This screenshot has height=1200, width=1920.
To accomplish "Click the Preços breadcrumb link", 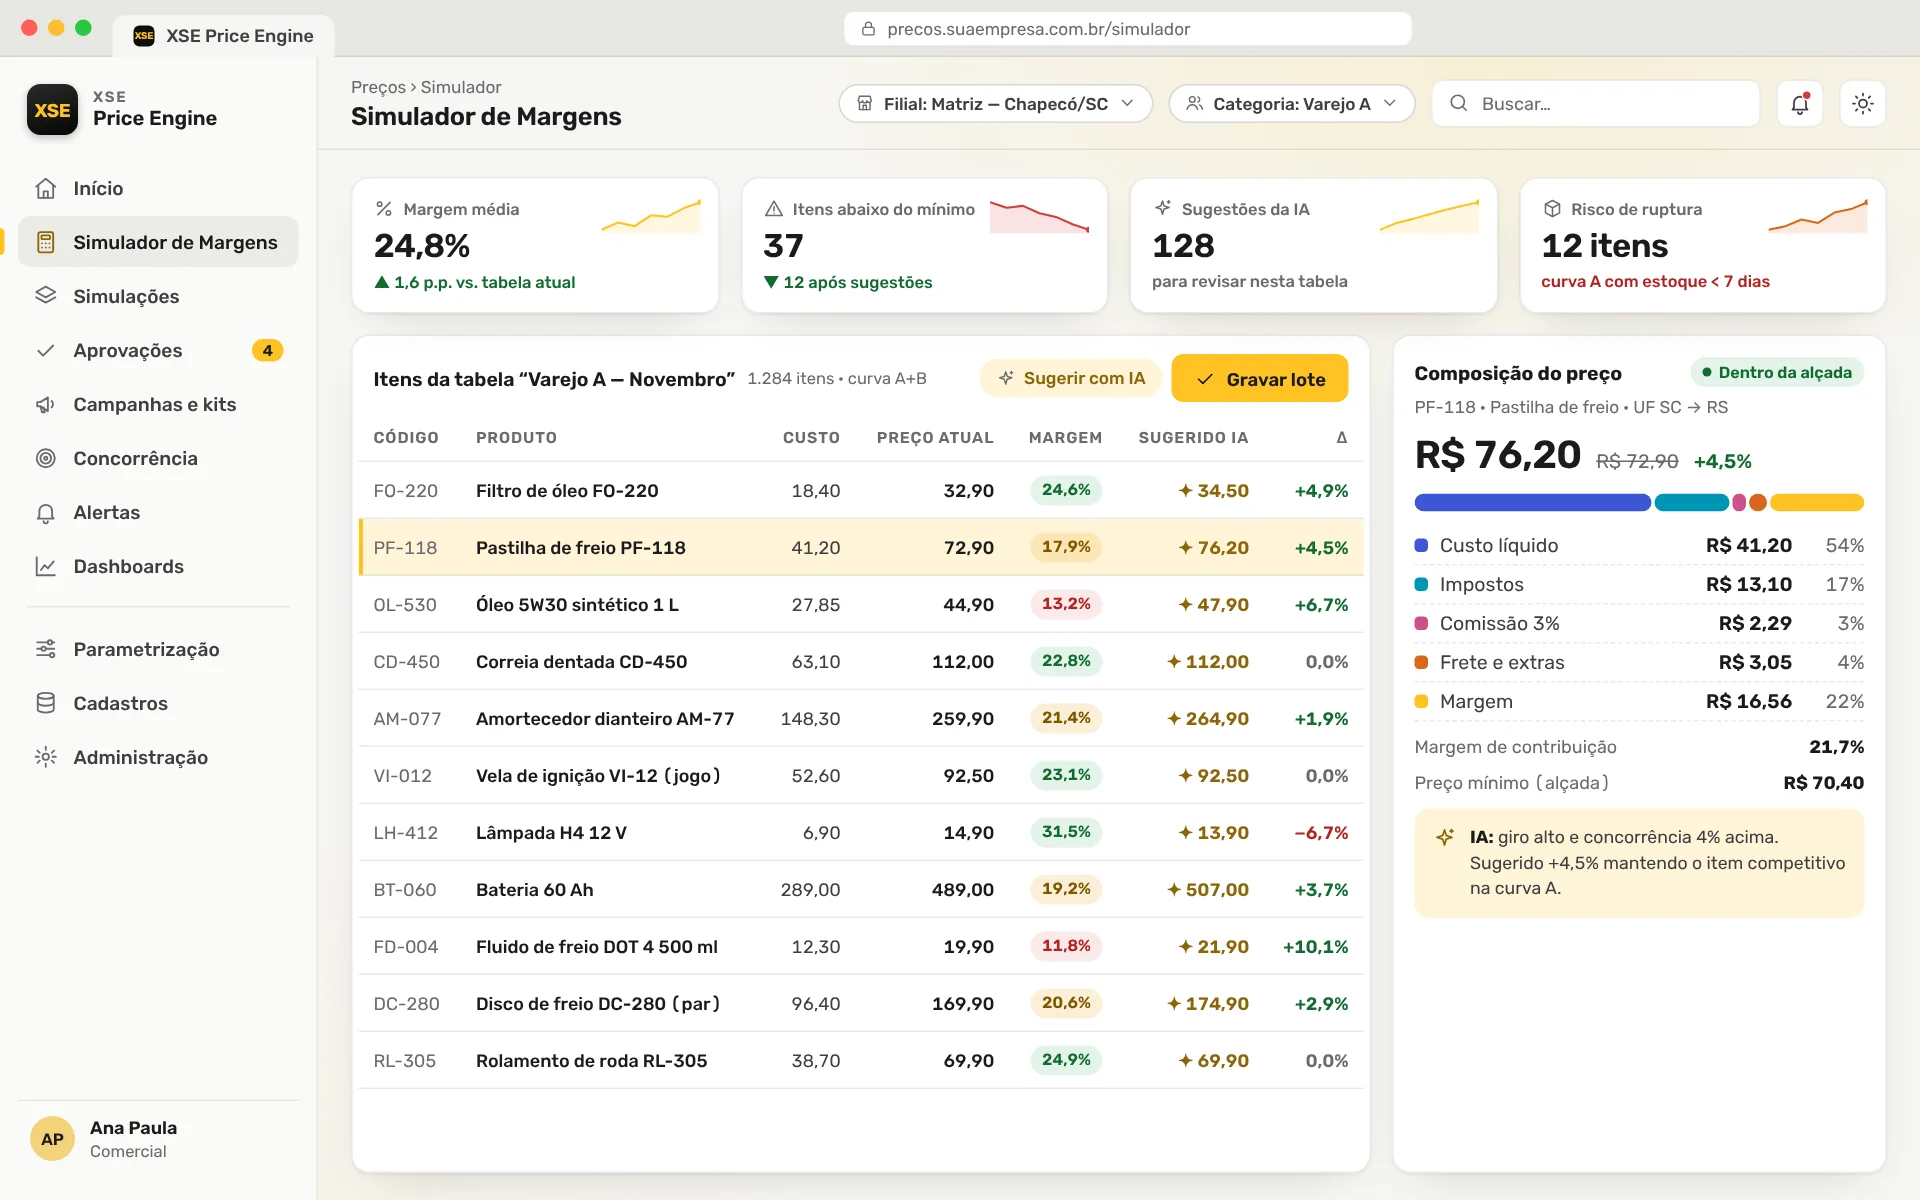I will point(378,87).
